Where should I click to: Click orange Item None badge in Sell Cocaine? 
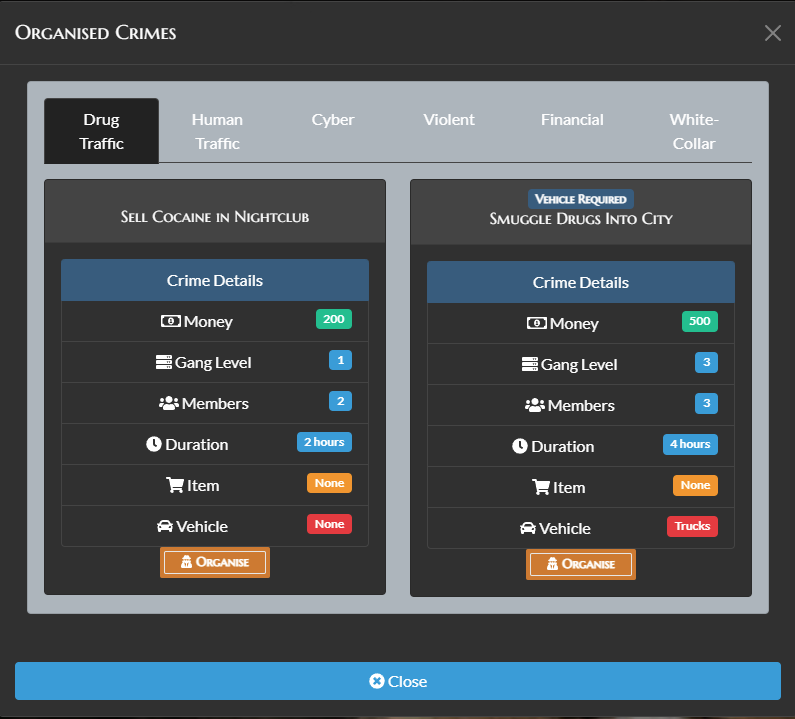(330, 483)
